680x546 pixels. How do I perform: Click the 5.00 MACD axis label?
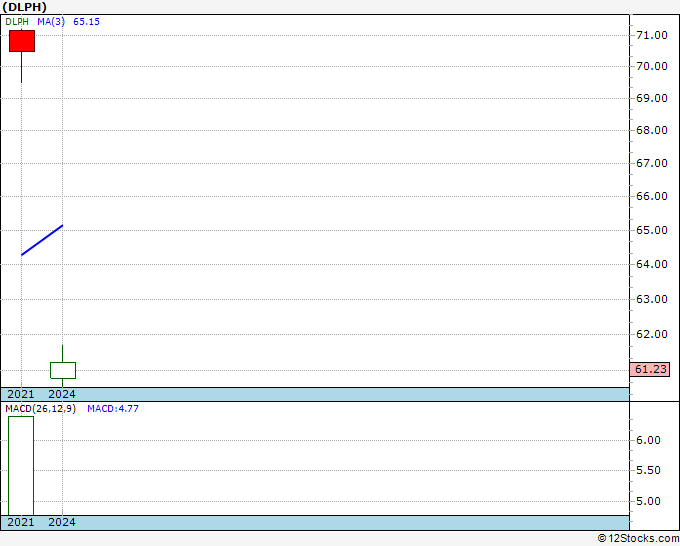[648, 501]
